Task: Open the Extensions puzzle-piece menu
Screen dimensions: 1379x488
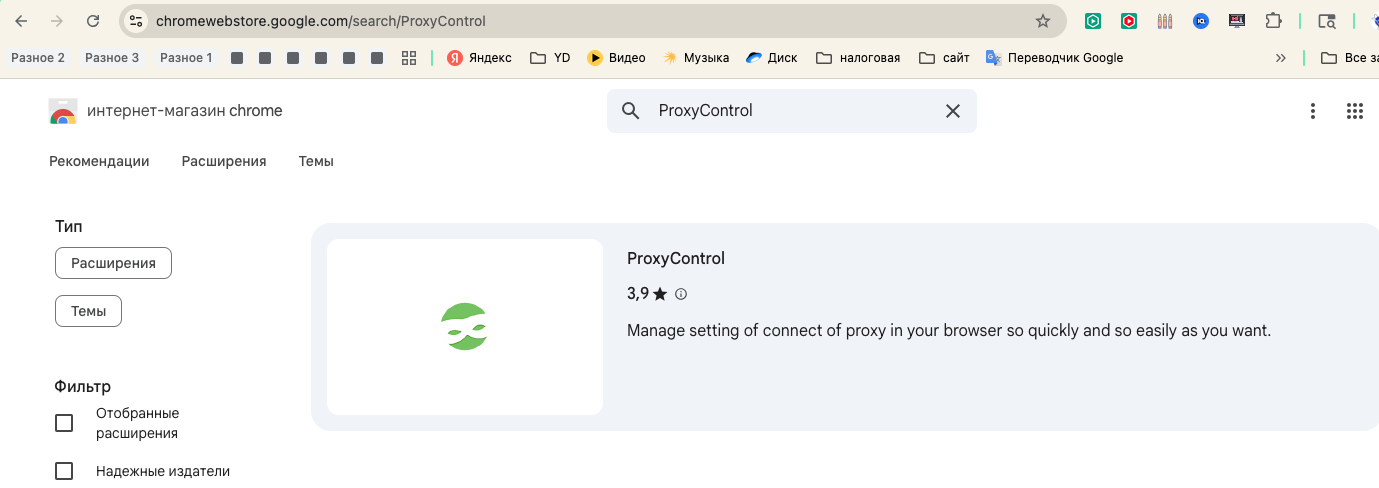Action: 1273,21
